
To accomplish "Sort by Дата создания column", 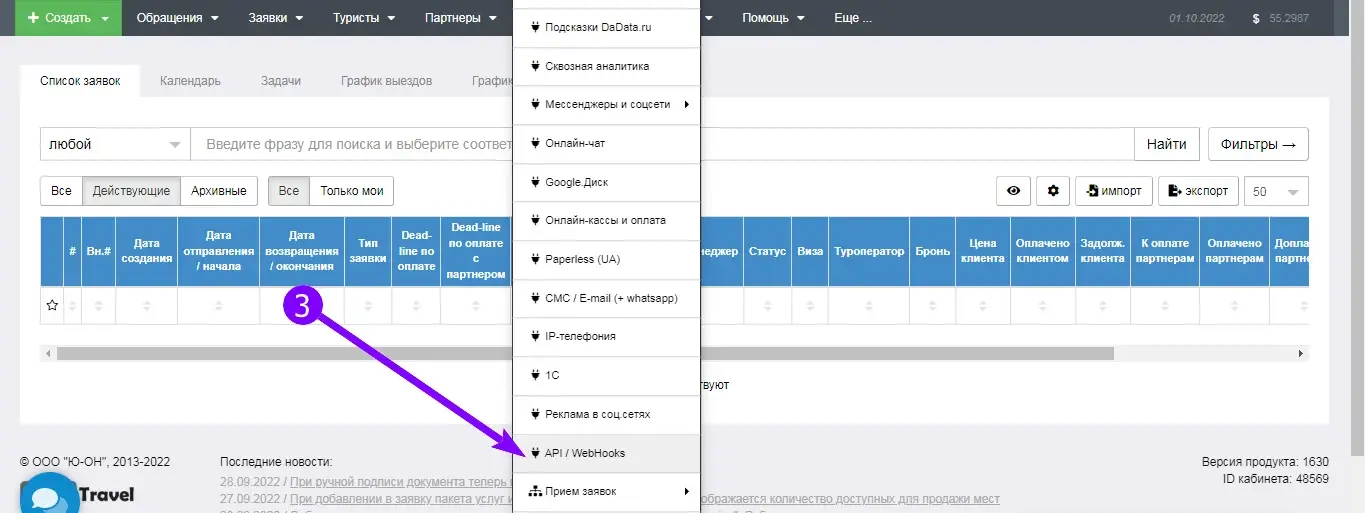I will (147, 251).
